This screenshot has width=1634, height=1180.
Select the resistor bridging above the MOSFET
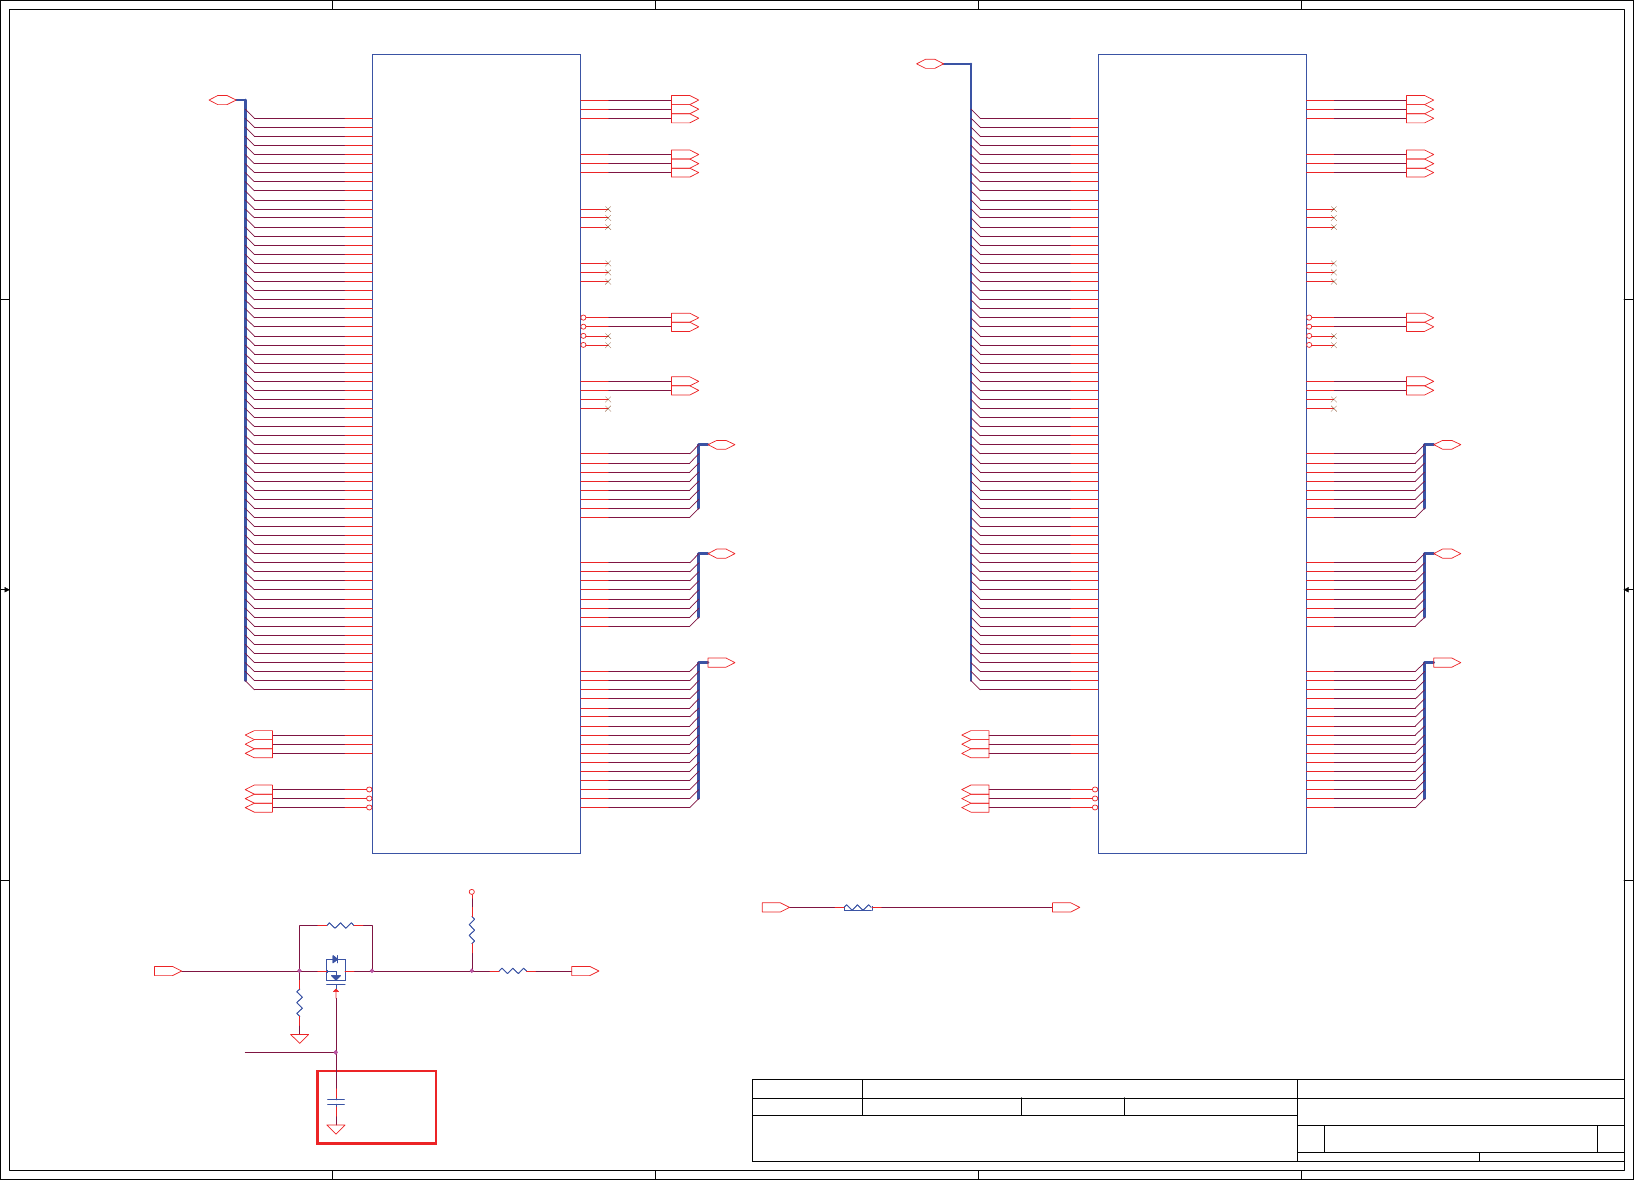click(x=341, y=925)
